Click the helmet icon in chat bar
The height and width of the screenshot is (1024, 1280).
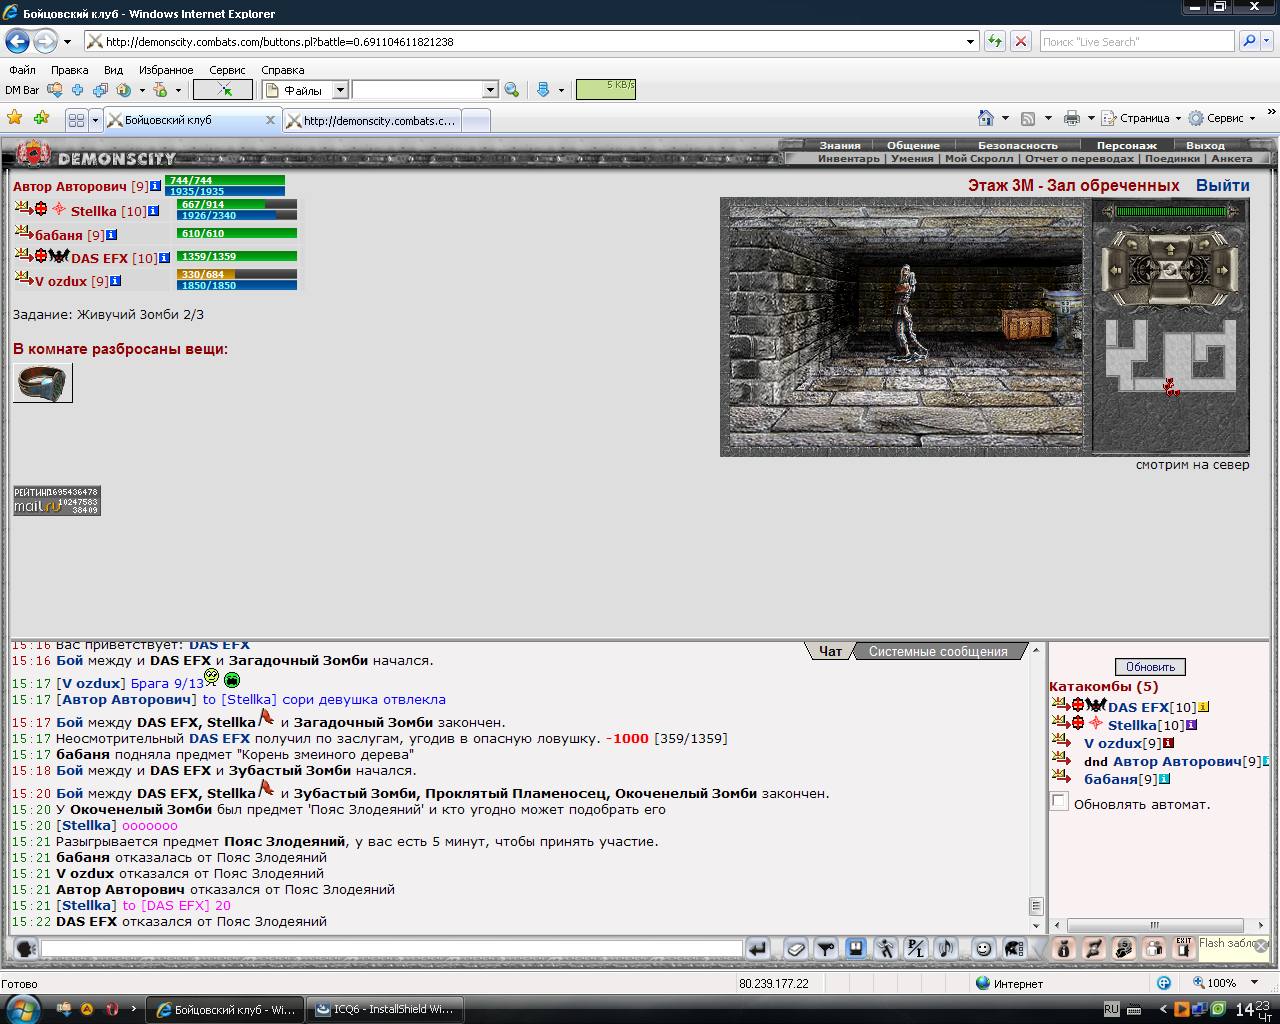[1013, 948]
